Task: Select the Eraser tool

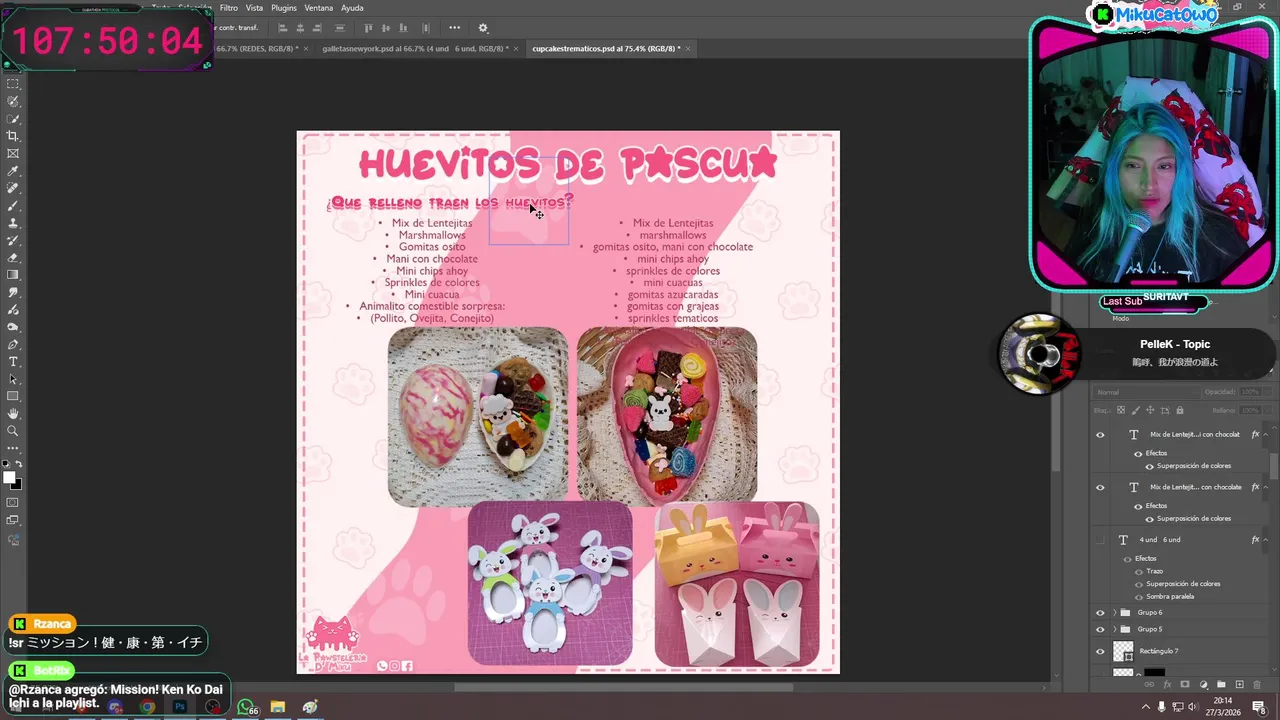Action: (13, 257)
